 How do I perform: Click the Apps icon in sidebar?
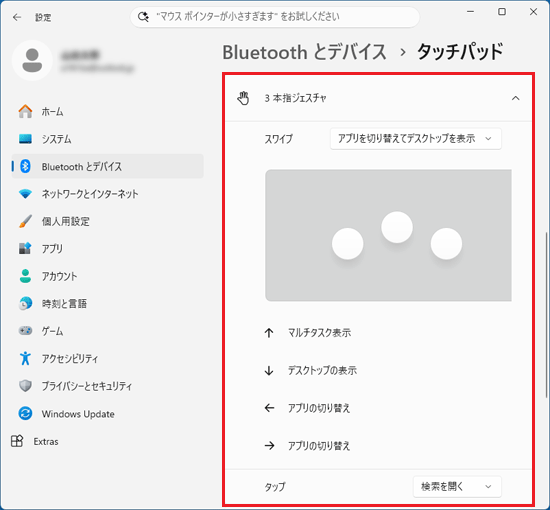coord(25,248)
